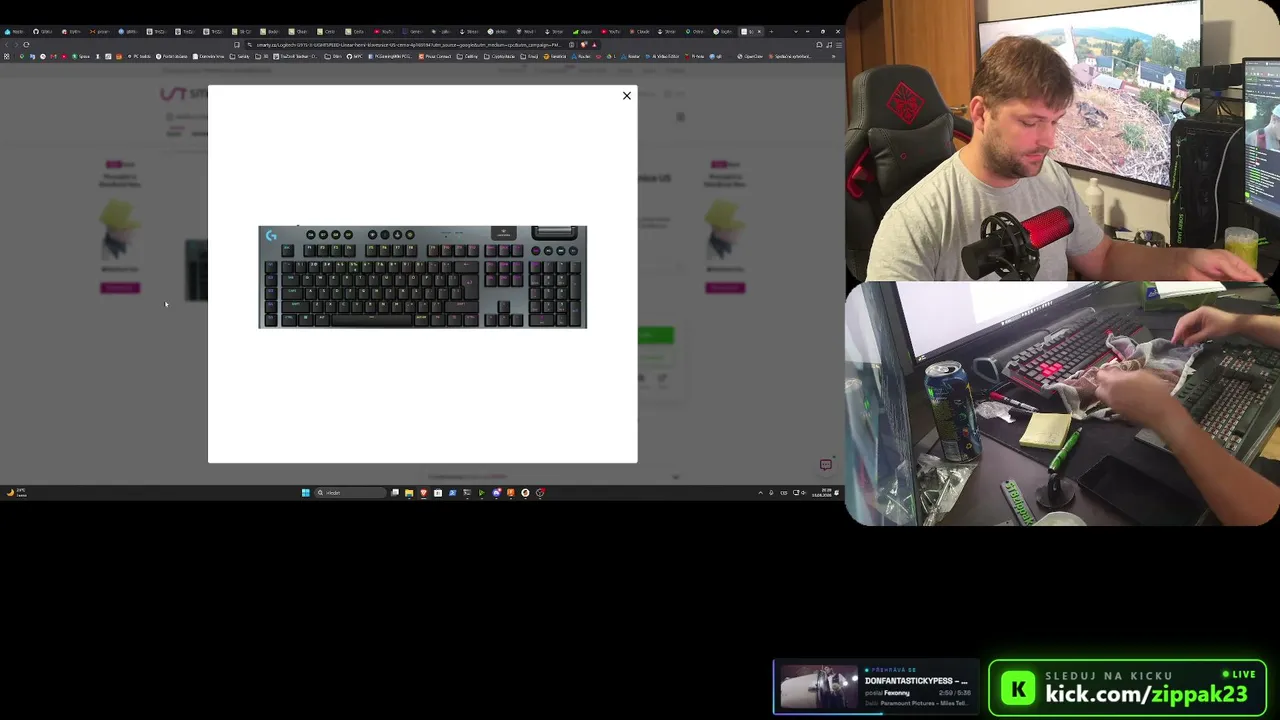1280x720 pixels.
Task: Open the terminal from the taskbar
Action: point(467,493)
